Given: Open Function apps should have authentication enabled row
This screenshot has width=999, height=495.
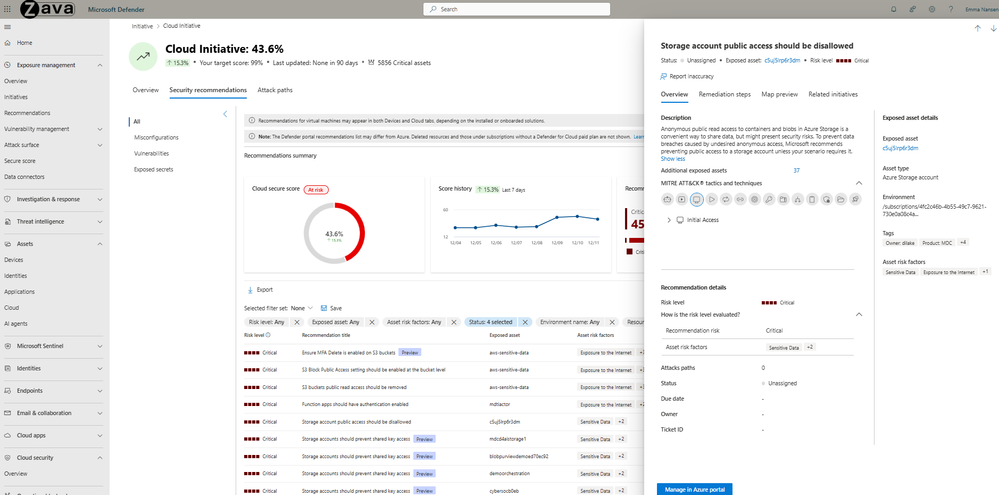Looking at the screenshot, I should click(356, 404).
